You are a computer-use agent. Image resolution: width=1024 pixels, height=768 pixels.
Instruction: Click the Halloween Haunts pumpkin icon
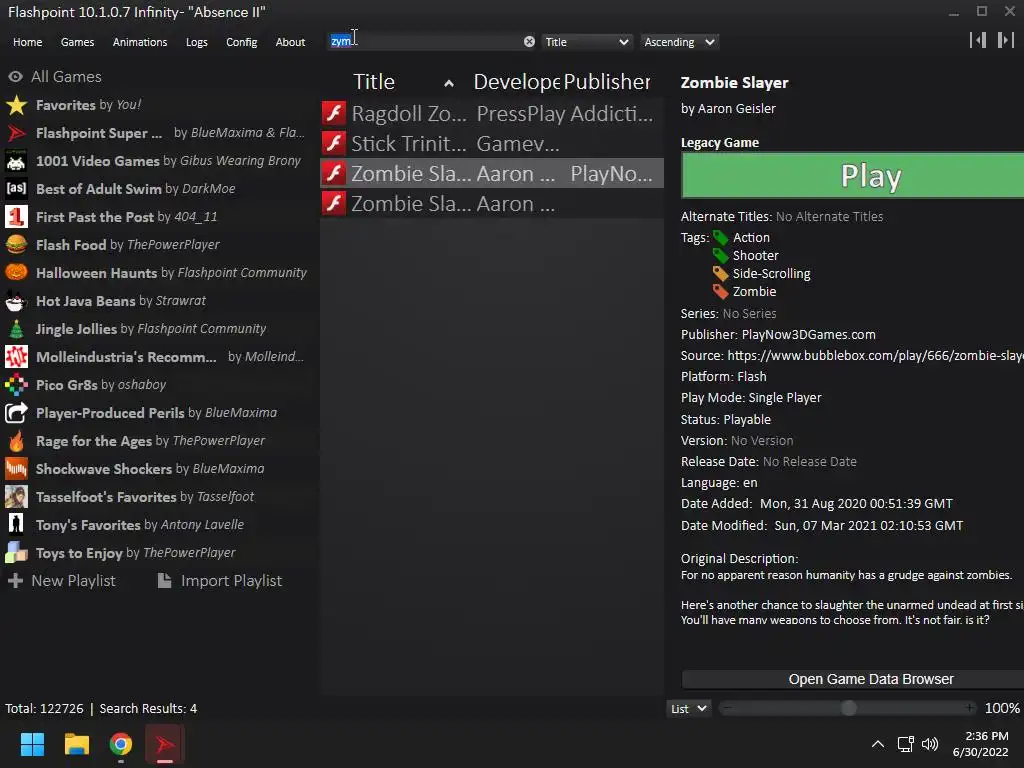tap(16, 272)
